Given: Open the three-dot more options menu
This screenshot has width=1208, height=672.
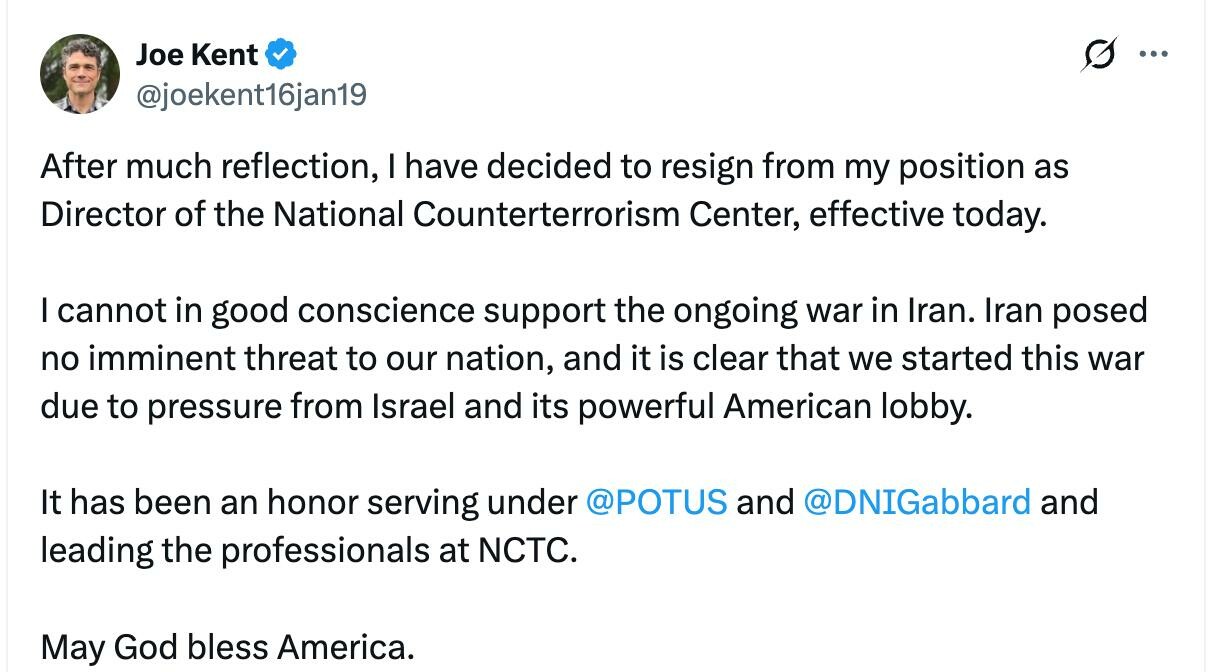Looking at the screenshot, I should click(x=1153, y=56).
